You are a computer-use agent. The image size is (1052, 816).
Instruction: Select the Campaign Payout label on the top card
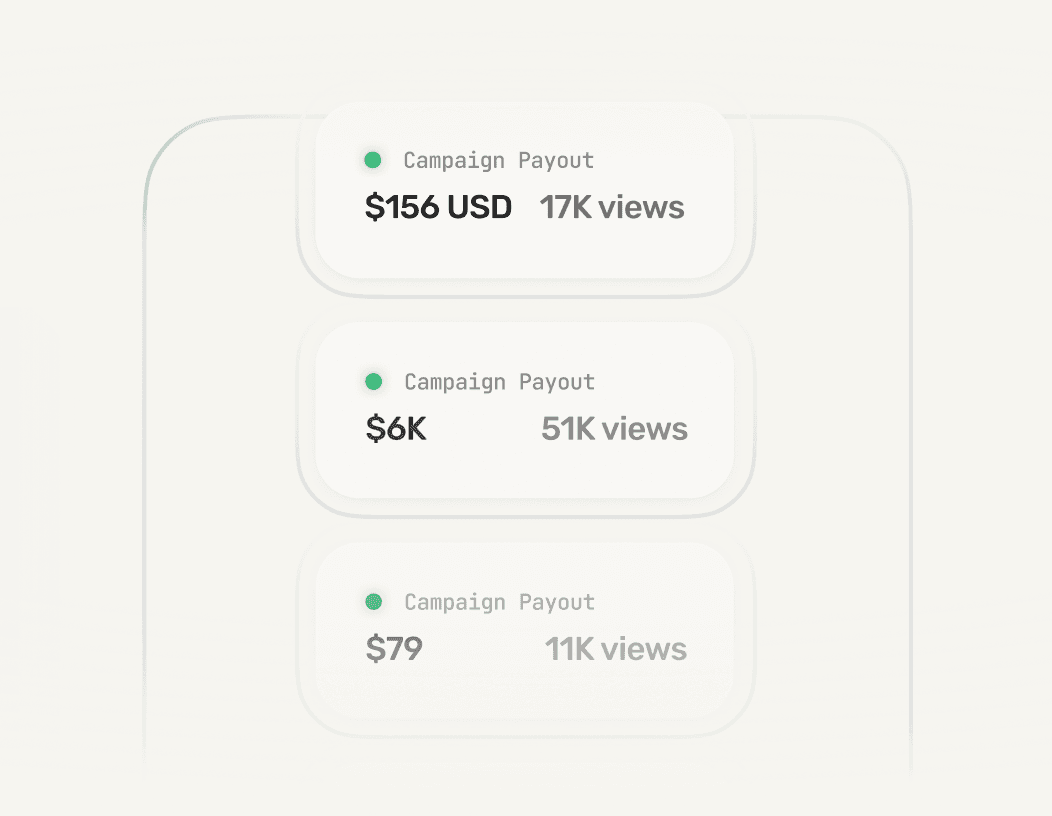498,160
